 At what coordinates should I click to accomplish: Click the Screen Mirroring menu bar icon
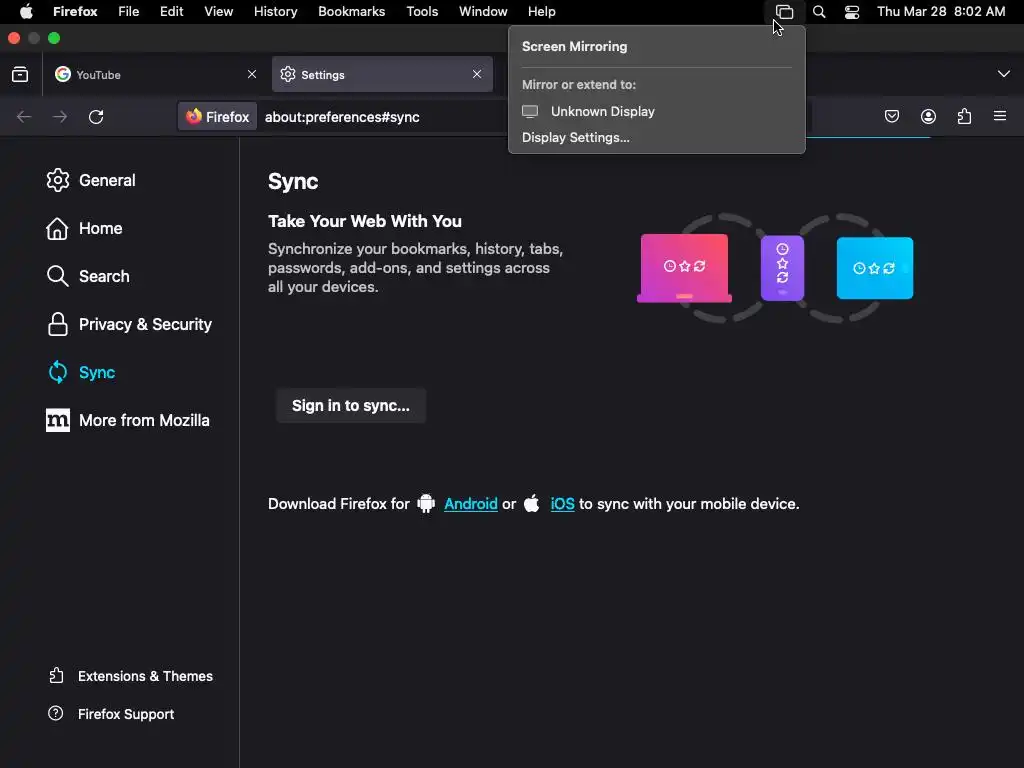(x=784, y=12)
